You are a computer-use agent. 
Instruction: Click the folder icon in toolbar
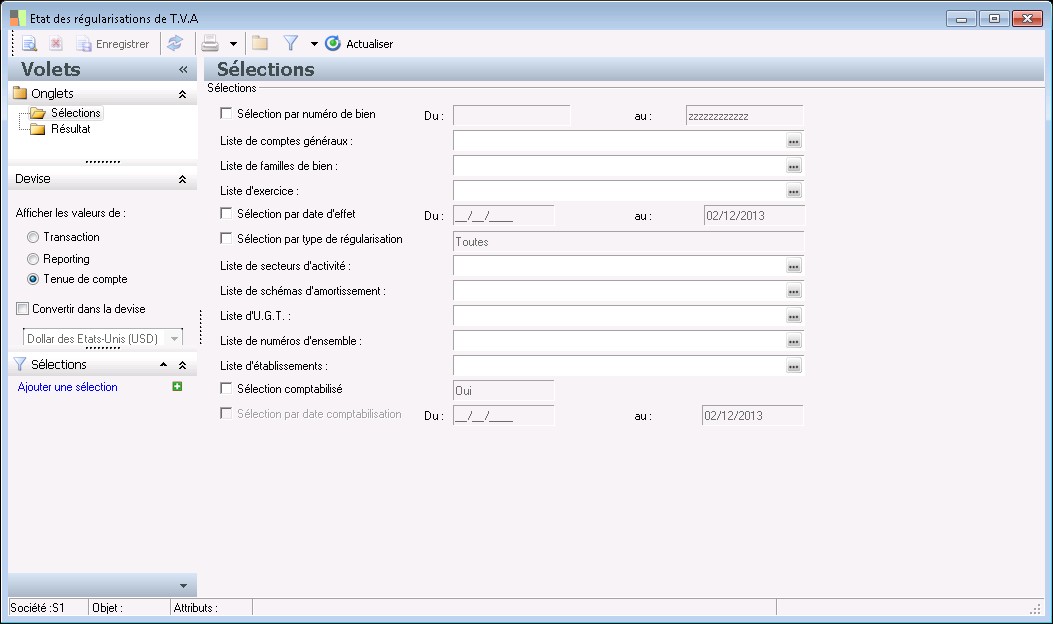(x=260, y=44)
